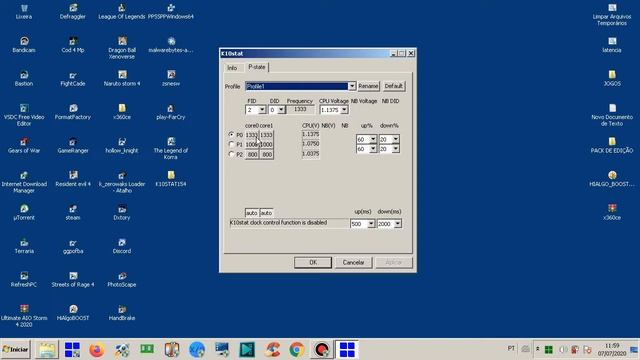Screen dimensions: 640x360
Task: Open the FID dropdown
Action: pyautogui.click(x=256, y=110)
